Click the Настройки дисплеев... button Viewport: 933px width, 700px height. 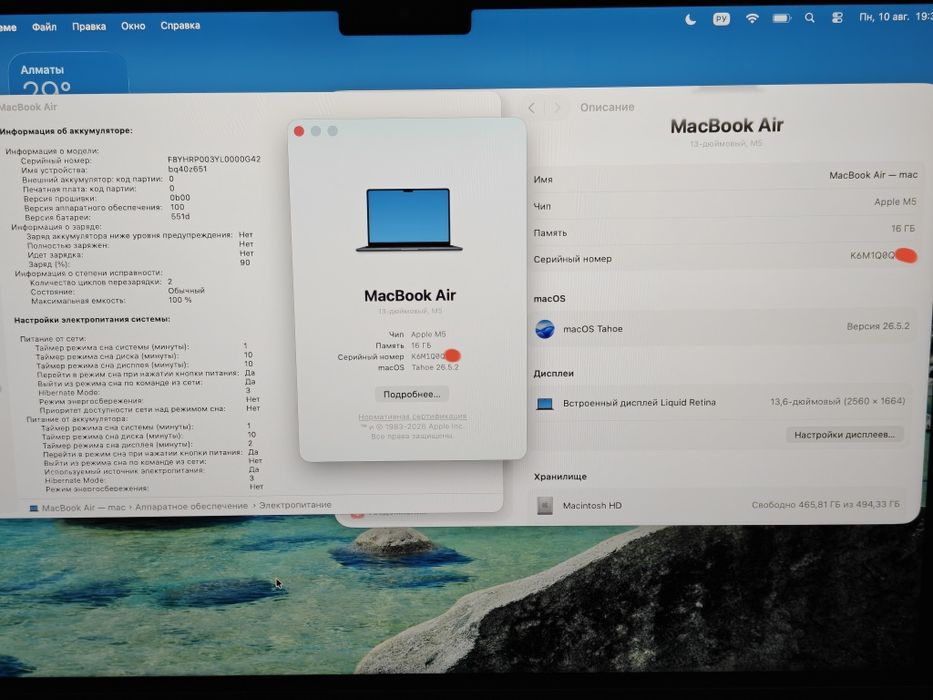[844, 435]
